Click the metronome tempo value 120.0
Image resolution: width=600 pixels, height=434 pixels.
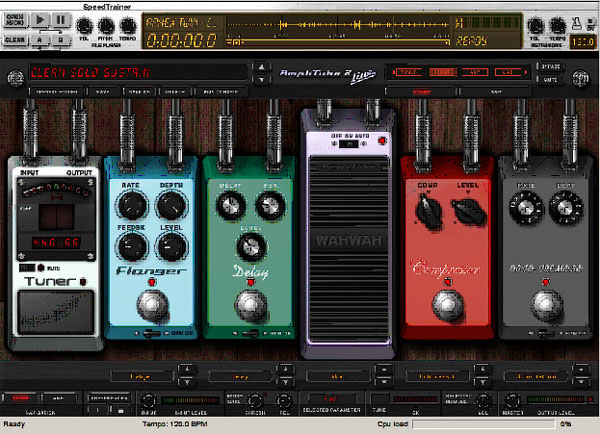point(582,41)
